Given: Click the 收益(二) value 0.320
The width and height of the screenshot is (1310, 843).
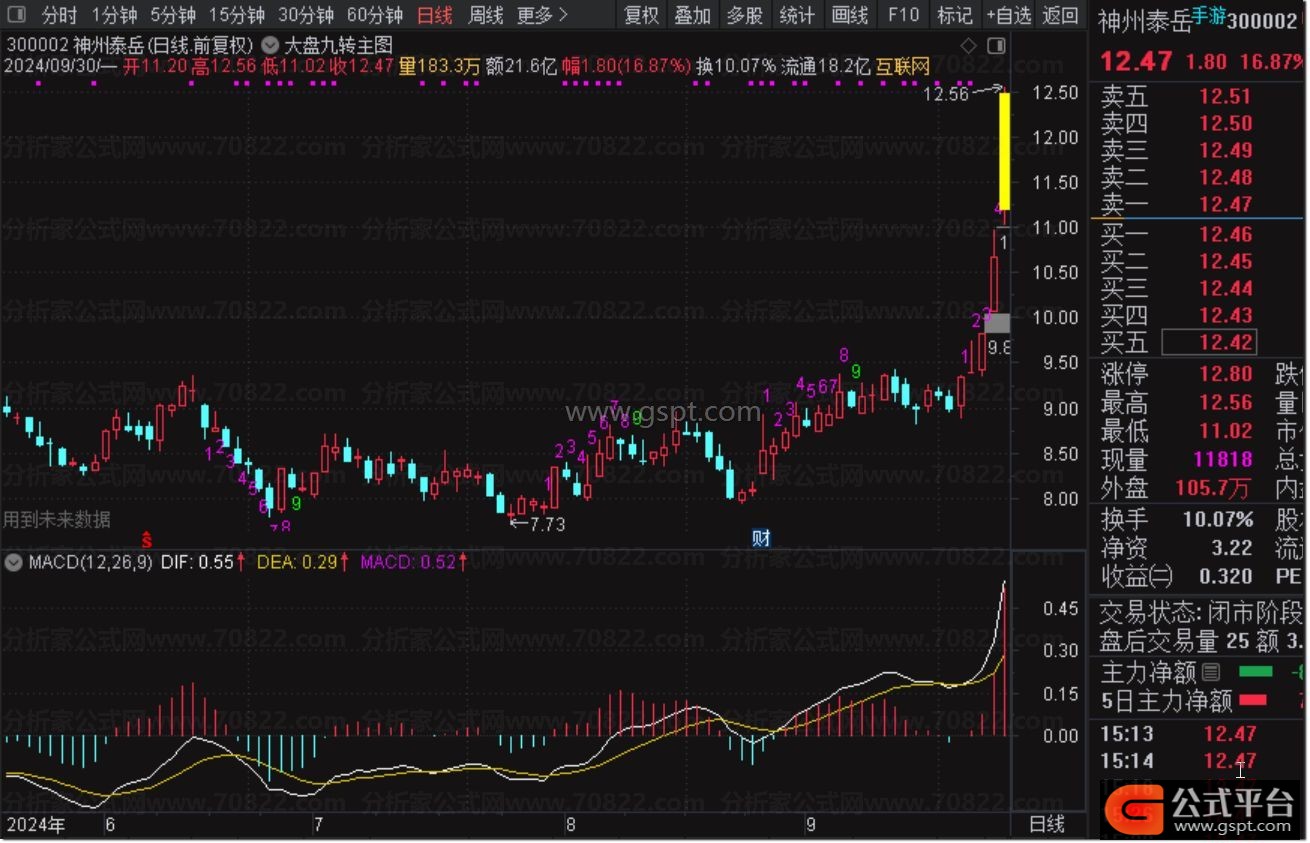Looking at the screenshot, I should 1225,576.
